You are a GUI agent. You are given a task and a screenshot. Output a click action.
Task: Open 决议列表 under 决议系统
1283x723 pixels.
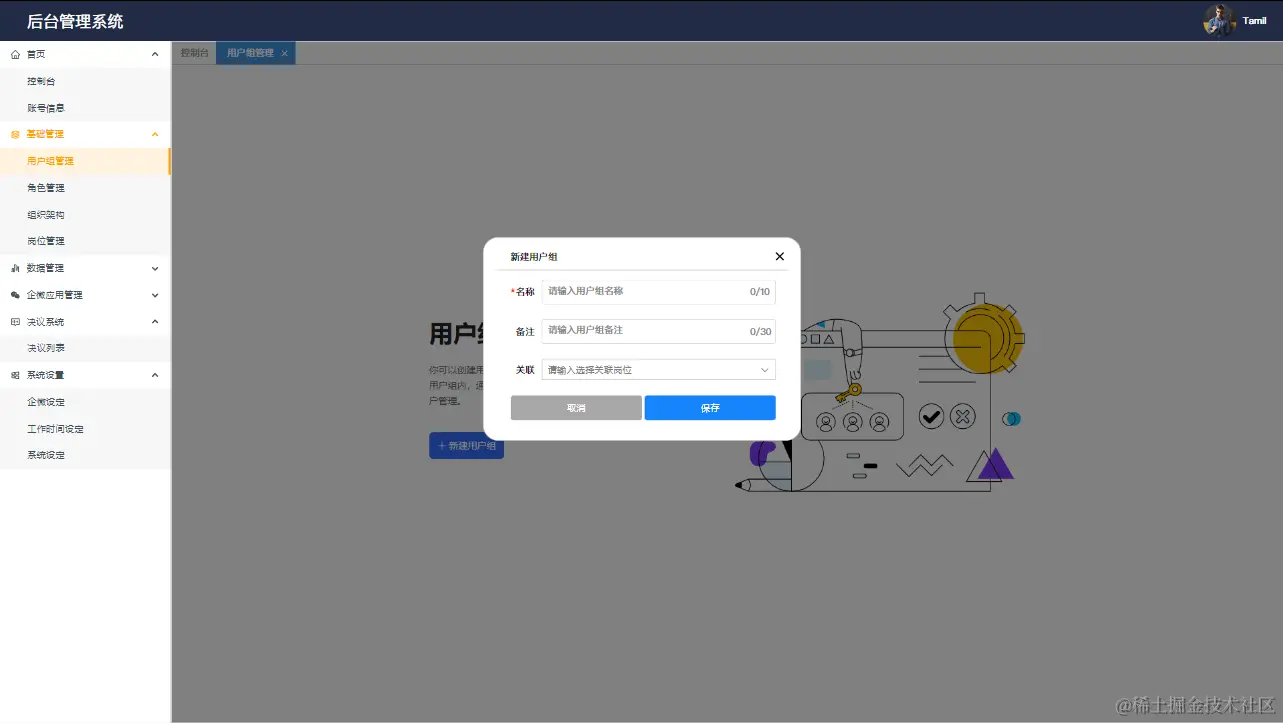[85, 348]
